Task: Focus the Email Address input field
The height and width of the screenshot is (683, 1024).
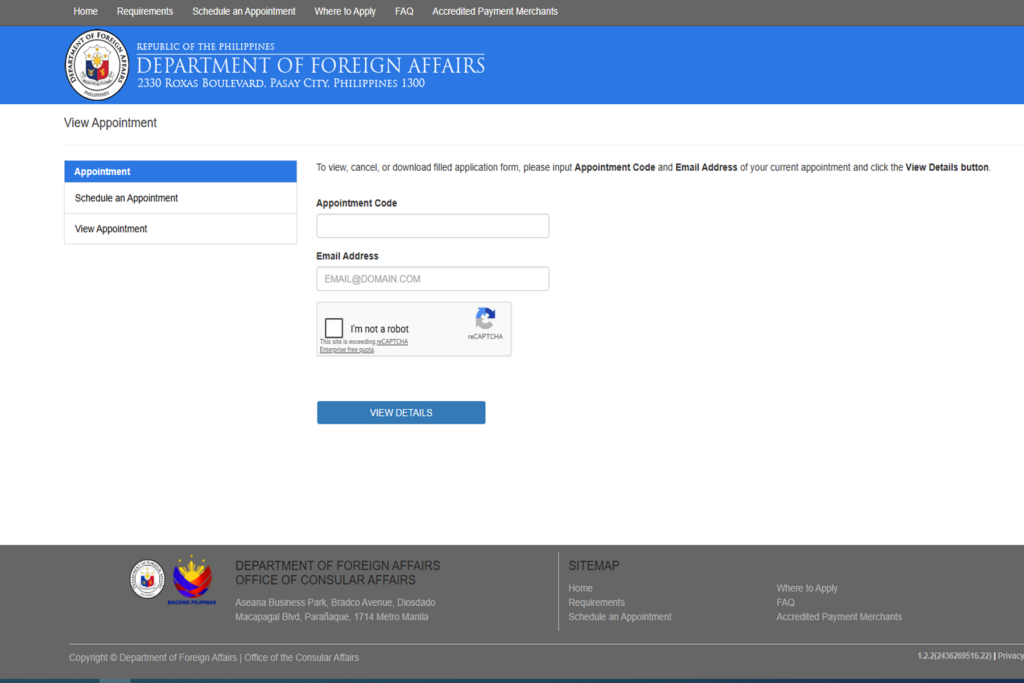Action: tap(432, 279)
